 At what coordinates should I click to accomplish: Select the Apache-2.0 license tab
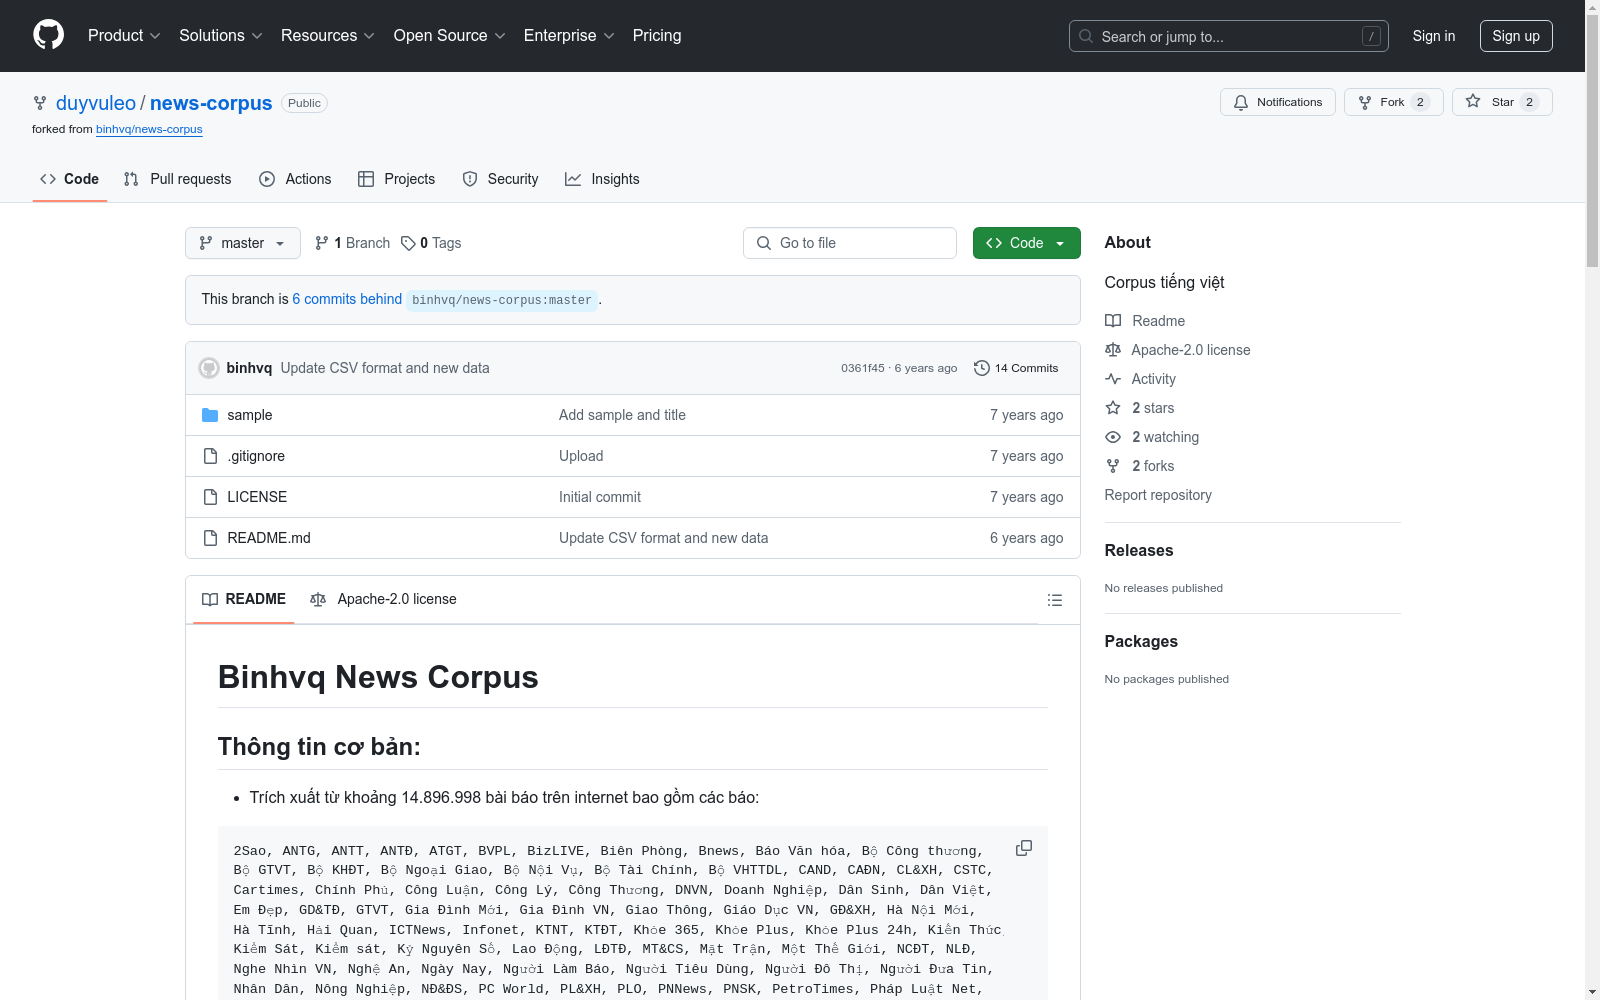pos(383,599)
